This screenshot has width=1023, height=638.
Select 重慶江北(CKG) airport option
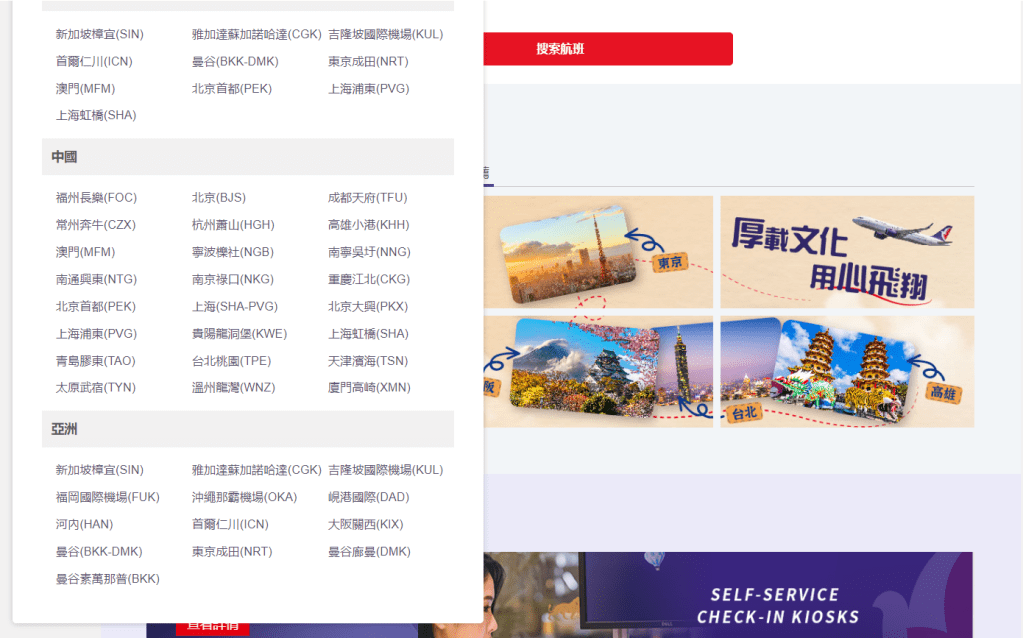(x=368, y=279)
